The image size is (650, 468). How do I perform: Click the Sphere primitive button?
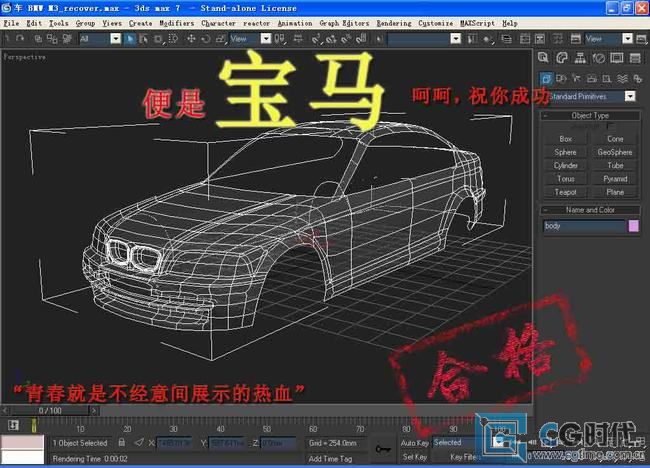point(565,152)
